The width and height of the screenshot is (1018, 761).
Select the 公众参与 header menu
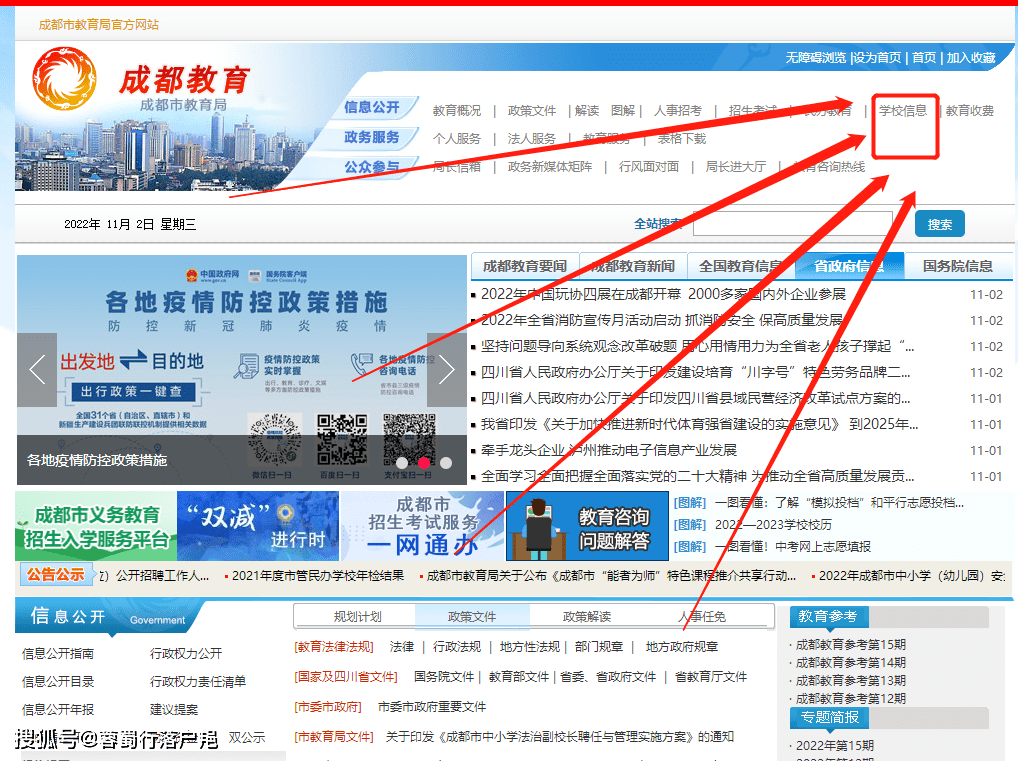(x=371, y=167)
